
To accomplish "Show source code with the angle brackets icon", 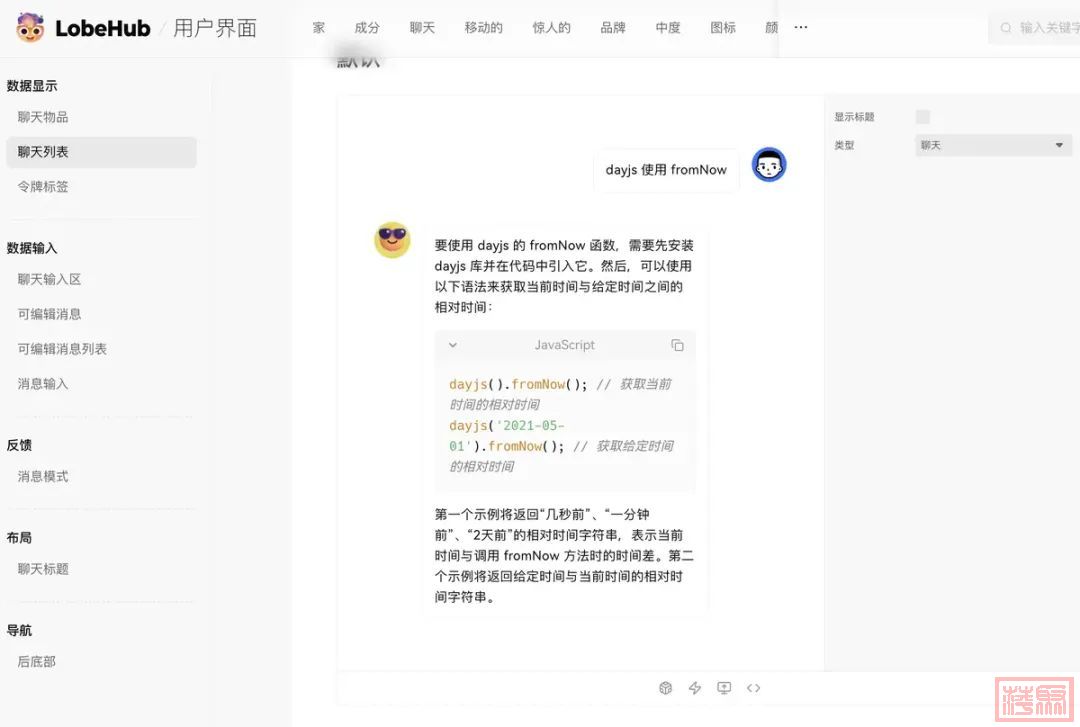I will coord(754,688).
